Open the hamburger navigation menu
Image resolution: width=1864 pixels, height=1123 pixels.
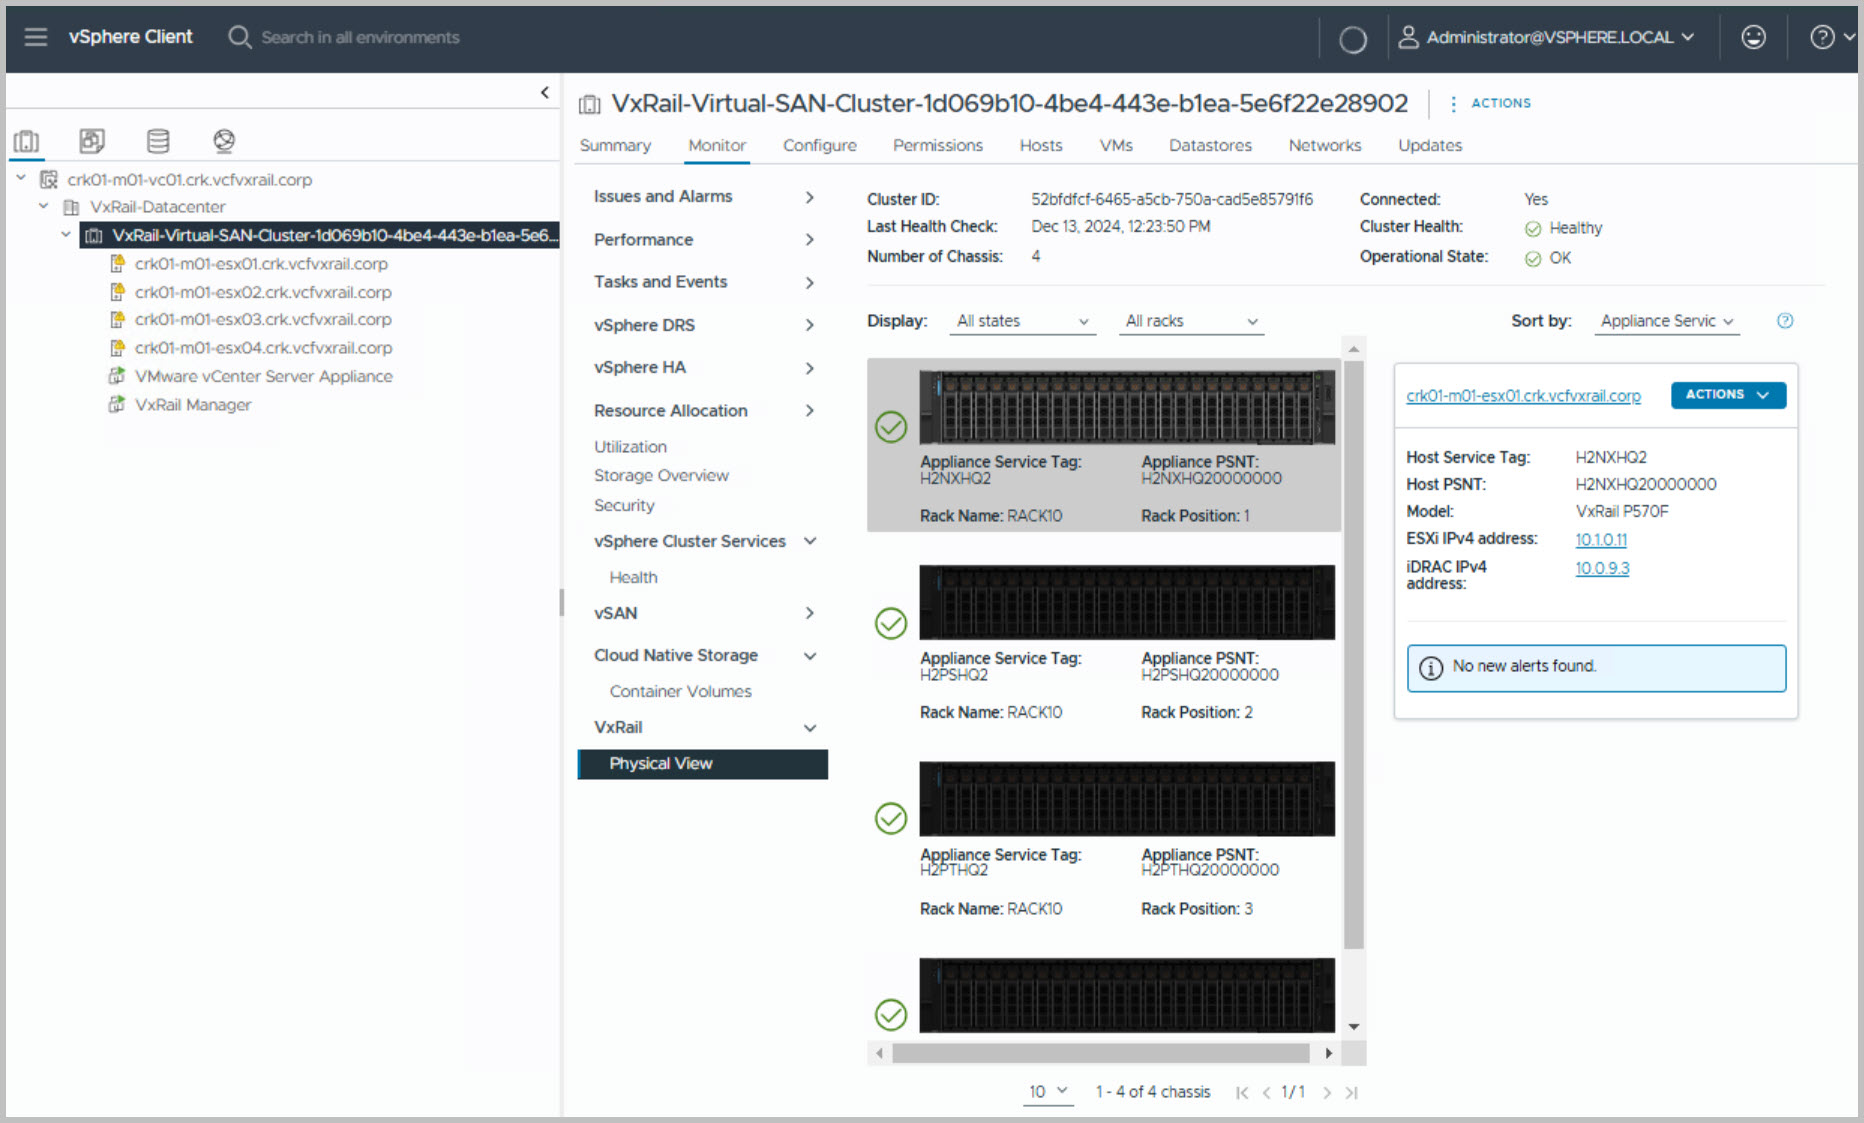(36, 37)
